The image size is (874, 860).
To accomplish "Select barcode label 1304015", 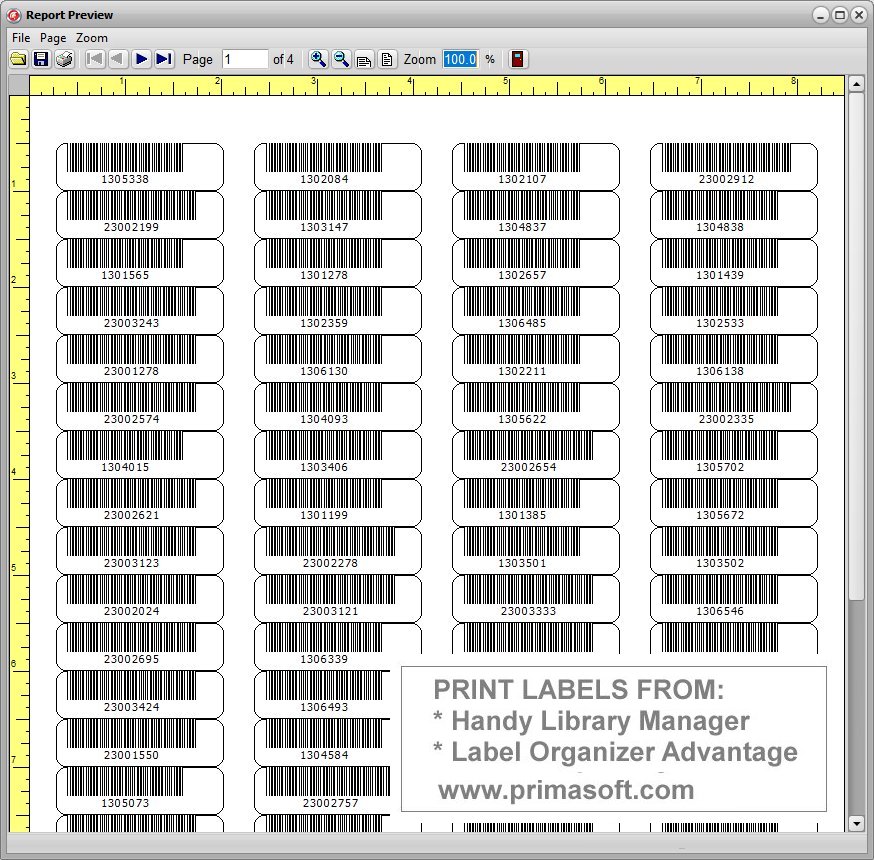I will 140,454.
